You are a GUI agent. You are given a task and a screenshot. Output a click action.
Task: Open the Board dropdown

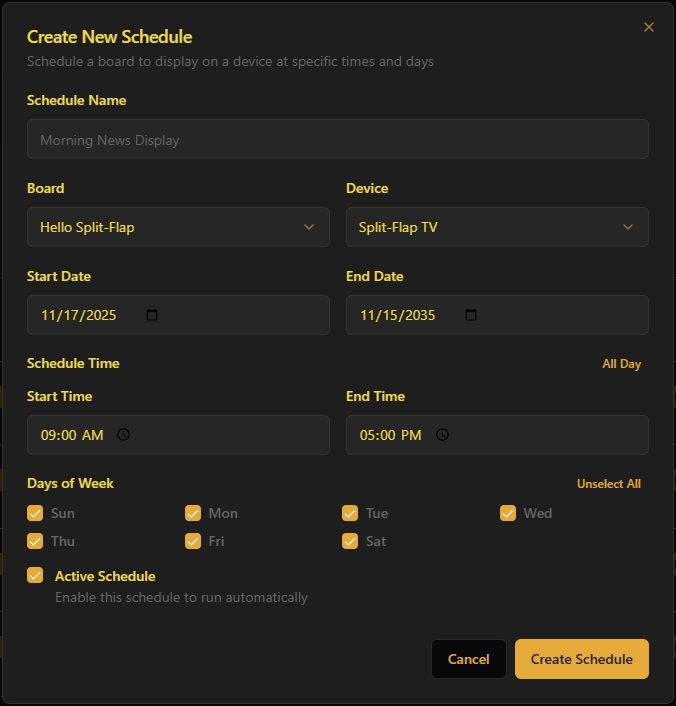(178, 227)
